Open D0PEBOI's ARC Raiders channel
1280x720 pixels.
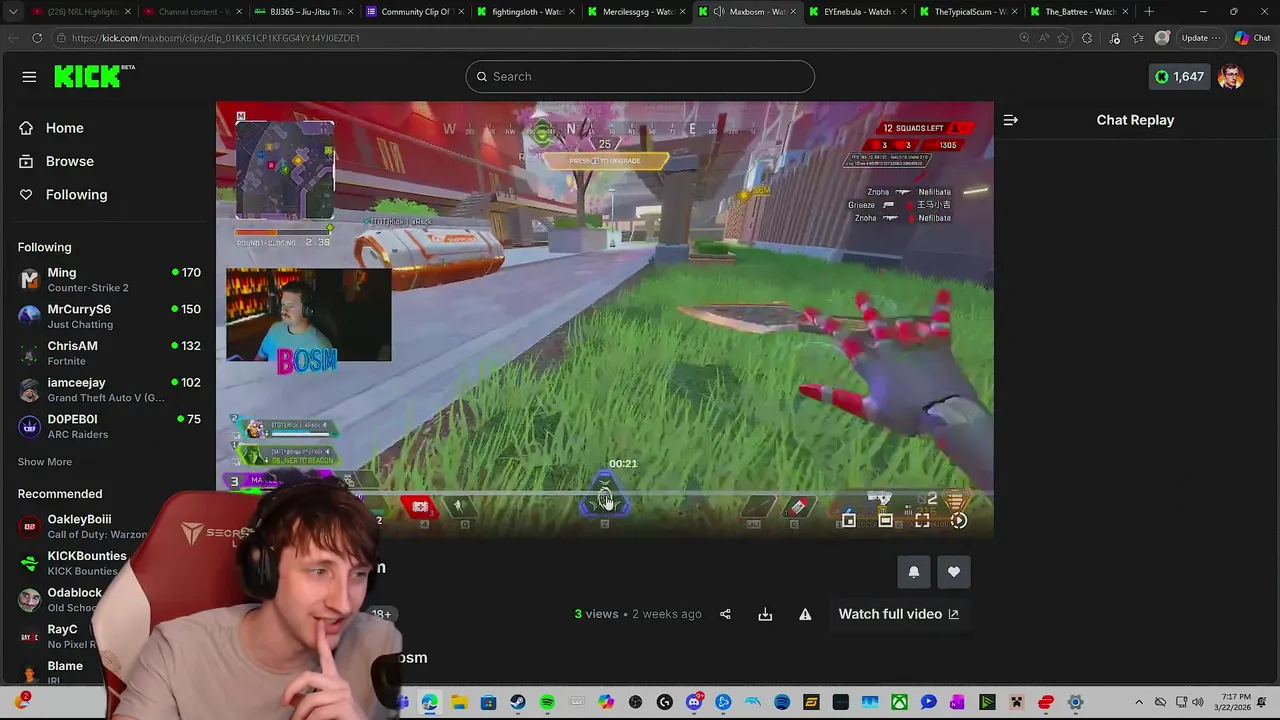pos(108,426)
